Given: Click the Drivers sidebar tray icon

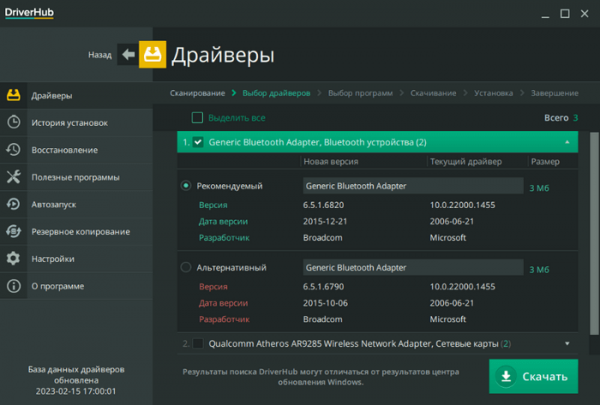Looking at the screenshot, I should point(13,95).
